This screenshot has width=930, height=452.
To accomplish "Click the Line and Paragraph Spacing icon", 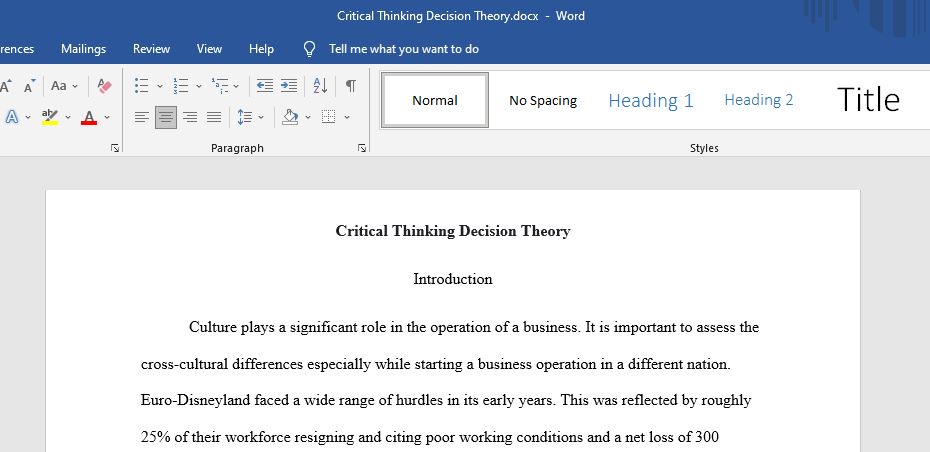I will 244,117.
